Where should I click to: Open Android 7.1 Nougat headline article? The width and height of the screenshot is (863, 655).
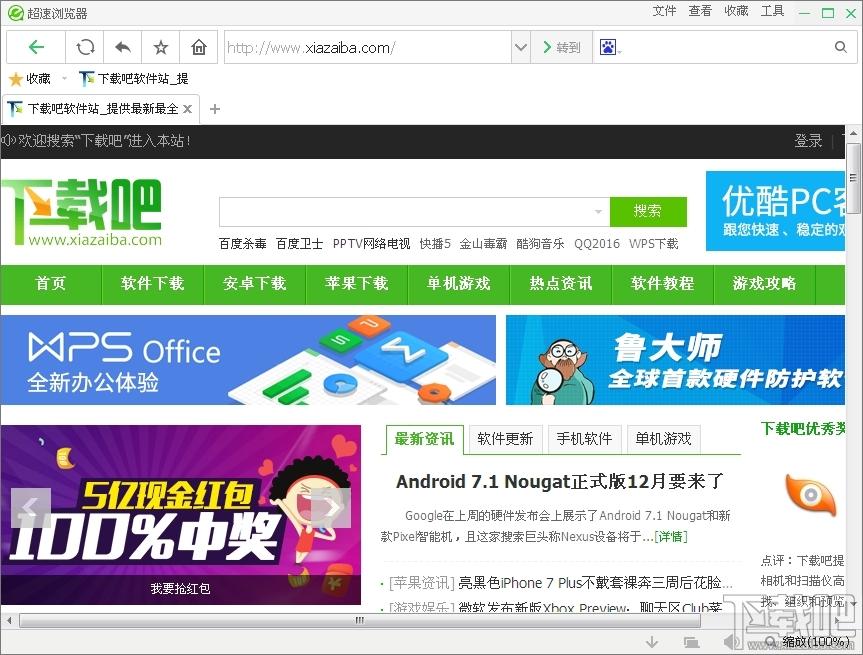(560, 482)
